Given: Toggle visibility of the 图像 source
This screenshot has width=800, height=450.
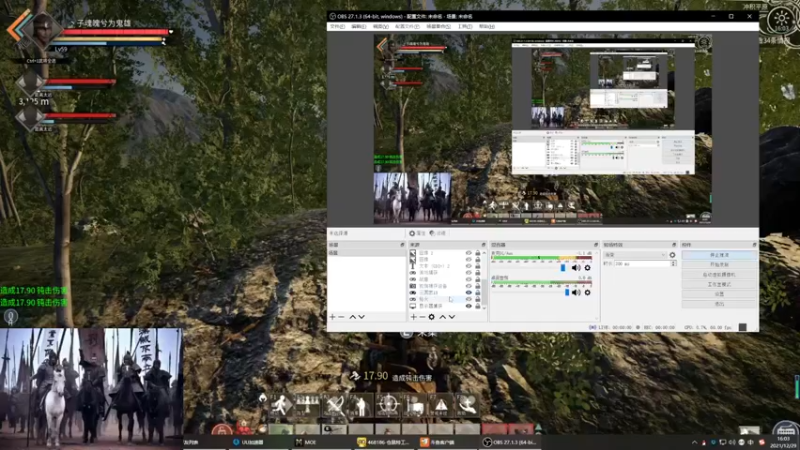Looking at the screenshot, I should [468, 260].
